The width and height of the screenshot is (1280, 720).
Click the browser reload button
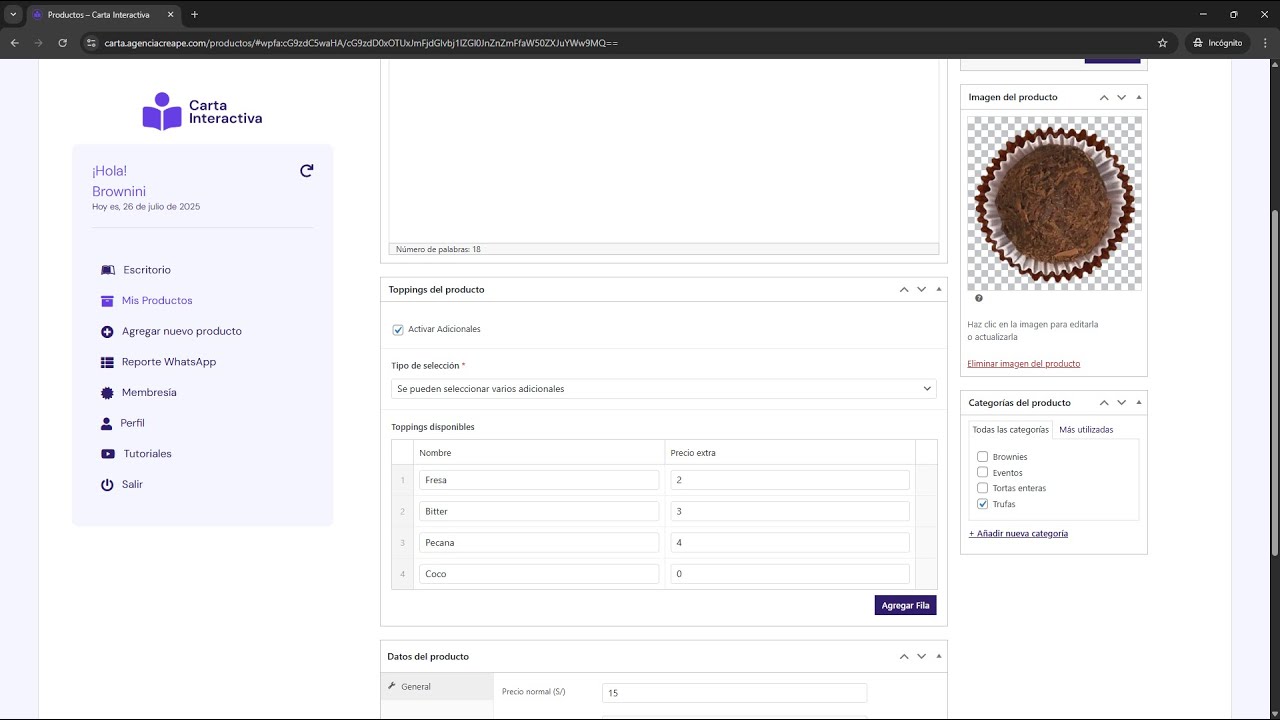[63, 43]
